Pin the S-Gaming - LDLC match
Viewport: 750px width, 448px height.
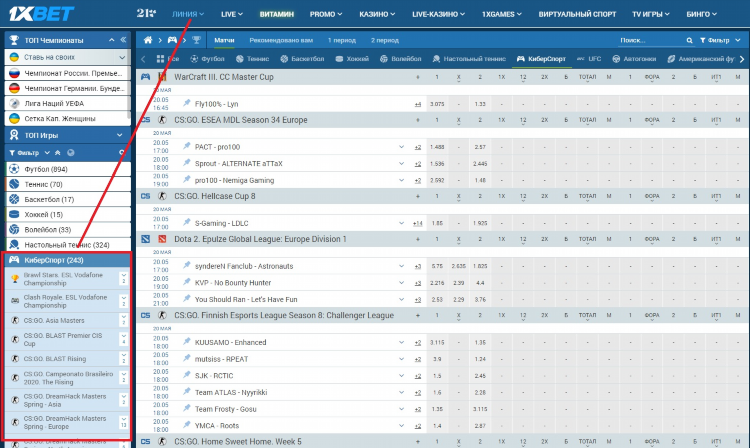pos(187,222)
